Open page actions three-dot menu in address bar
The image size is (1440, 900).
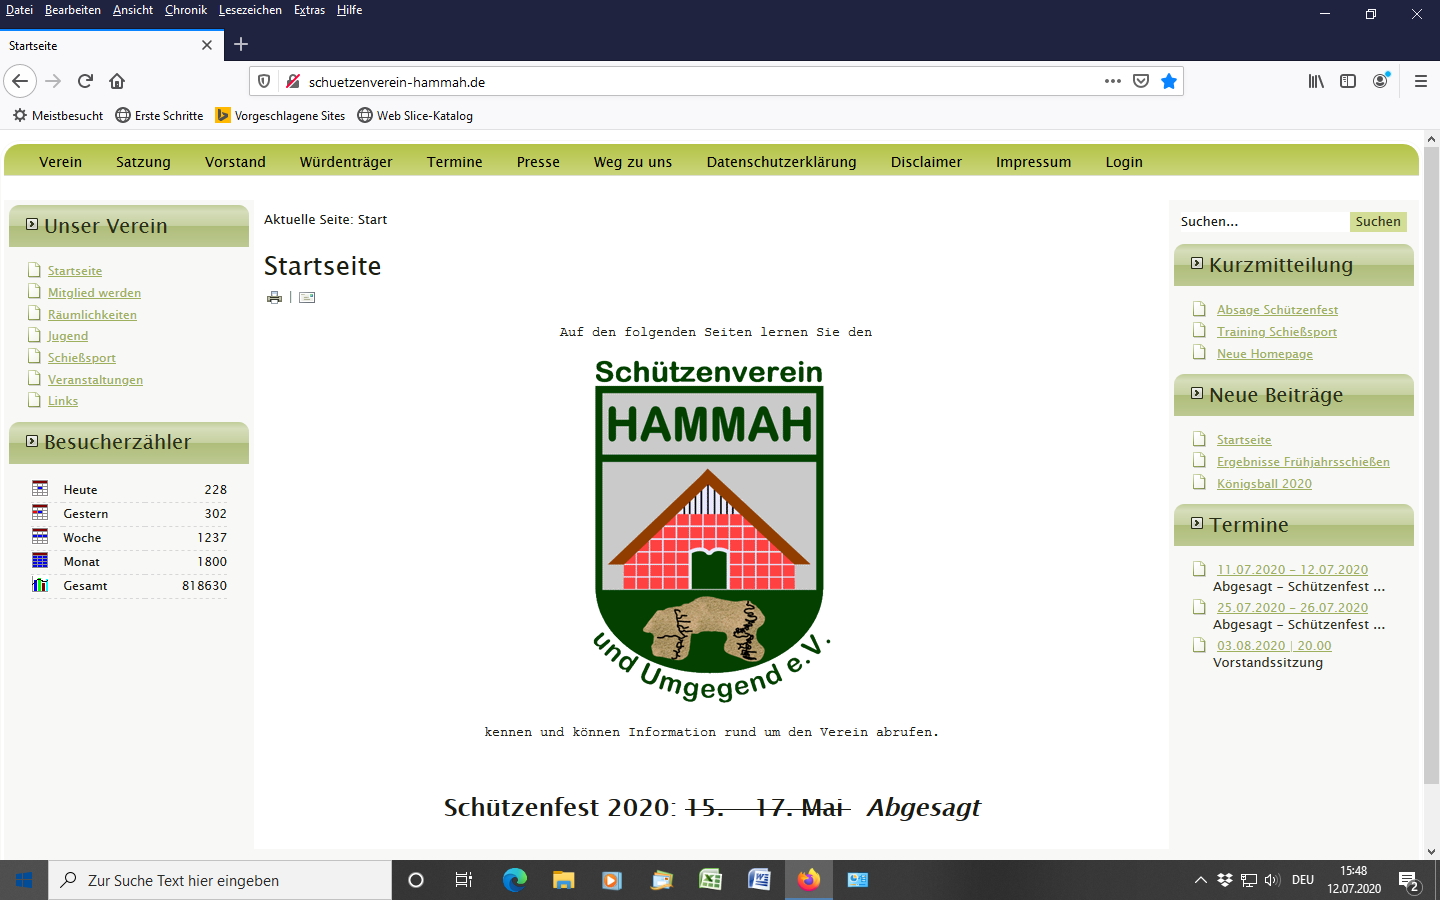1112,81
